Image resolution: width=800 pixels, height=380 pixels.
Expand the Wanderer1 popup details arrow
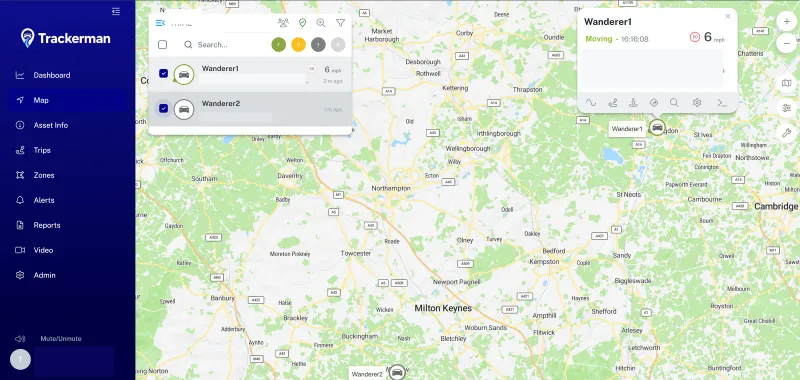tap(722, 71)
